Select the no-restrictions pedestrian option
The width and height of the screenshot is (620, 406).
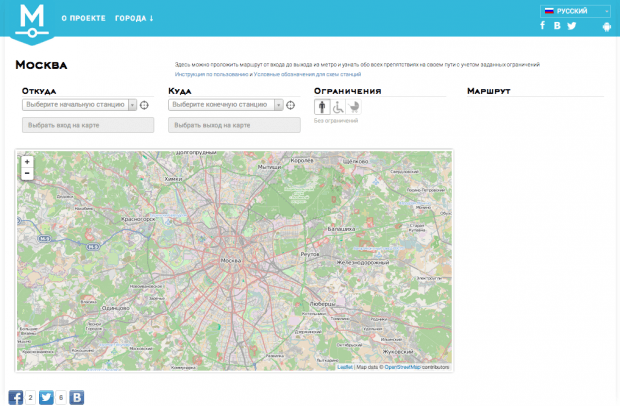point(322,106)
